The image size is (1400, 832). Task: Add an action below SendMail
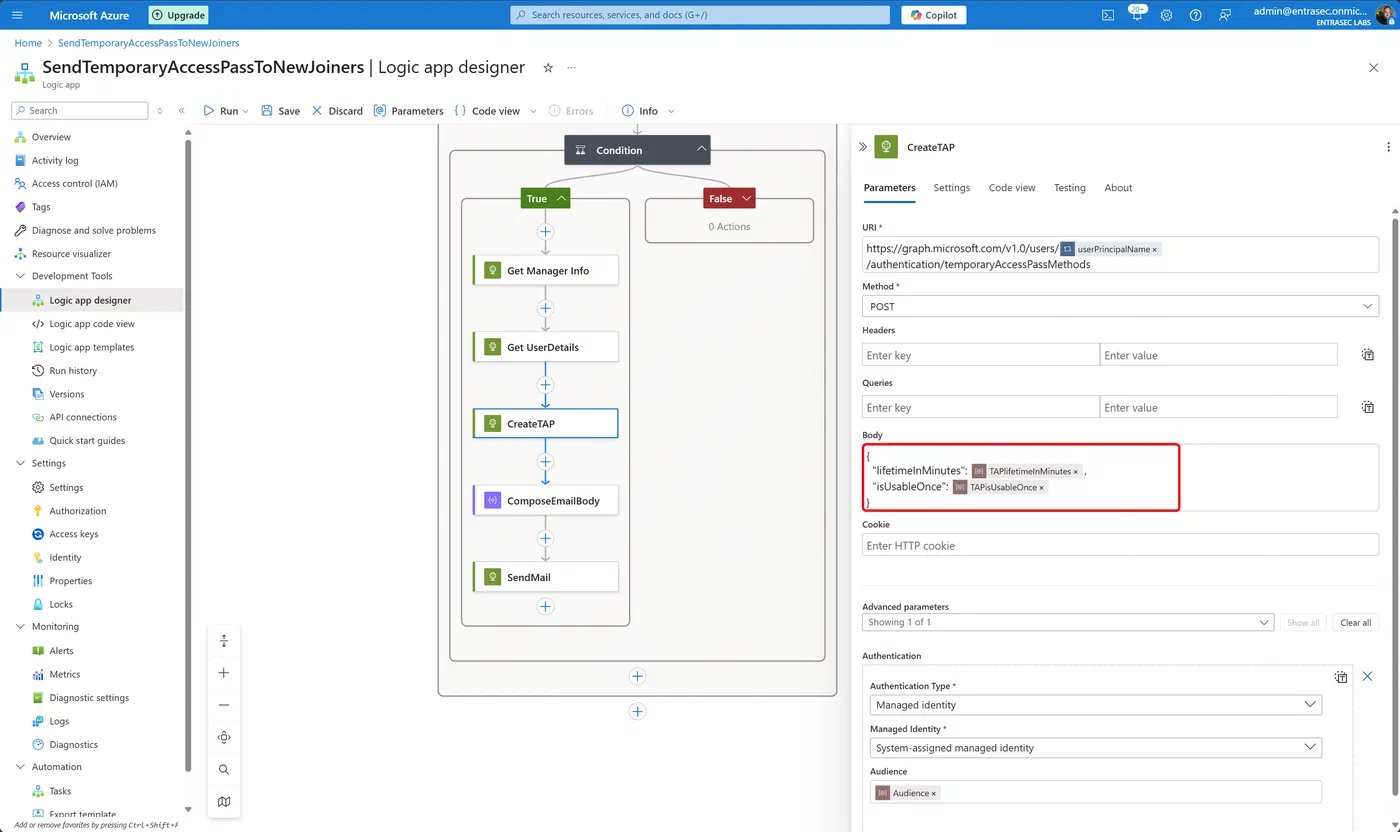tap(545, 606)
